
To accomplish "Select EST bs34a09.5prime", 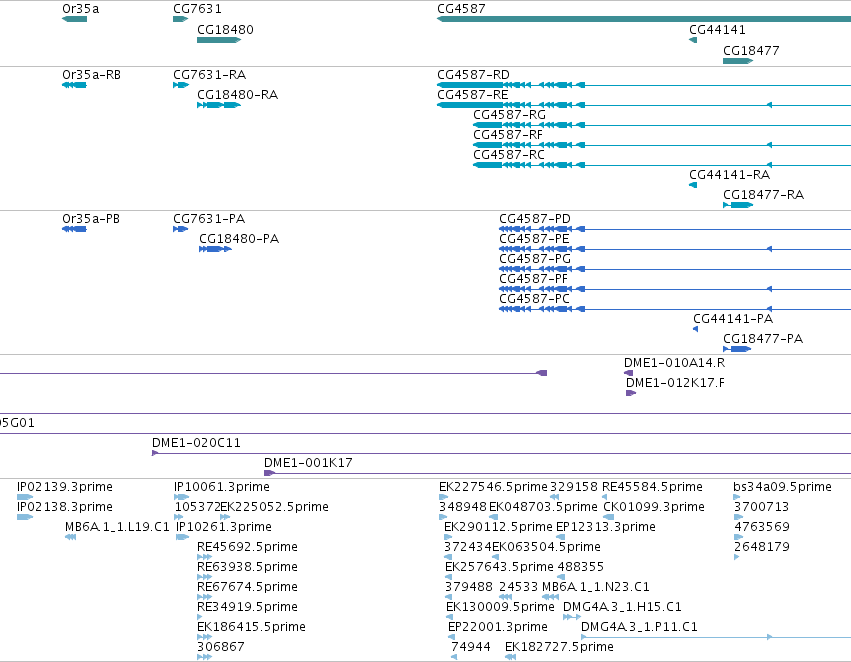I will pos(736,497).
